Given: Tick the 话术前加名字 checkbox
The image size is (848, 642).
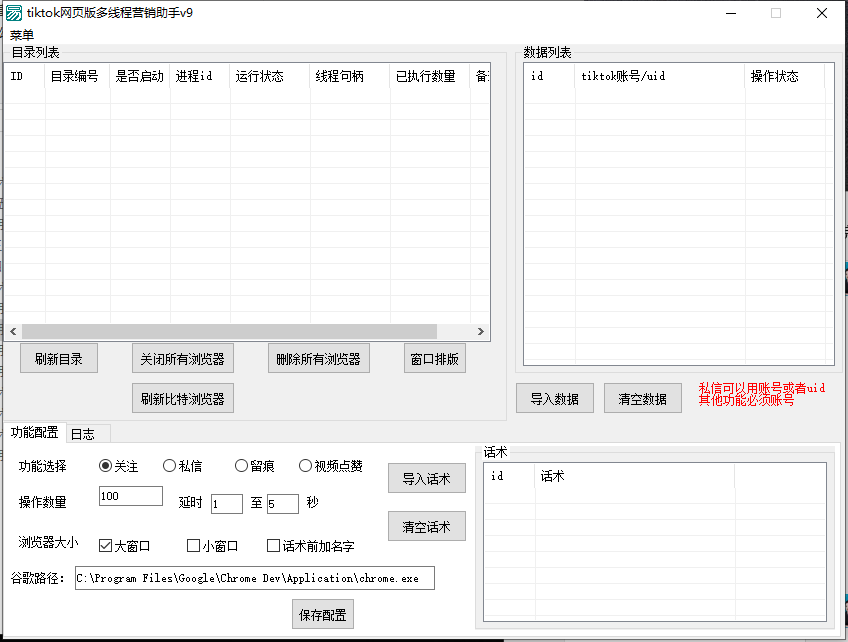Looking at the screenshot, I should pyautogui.click(x=273, y=546).
